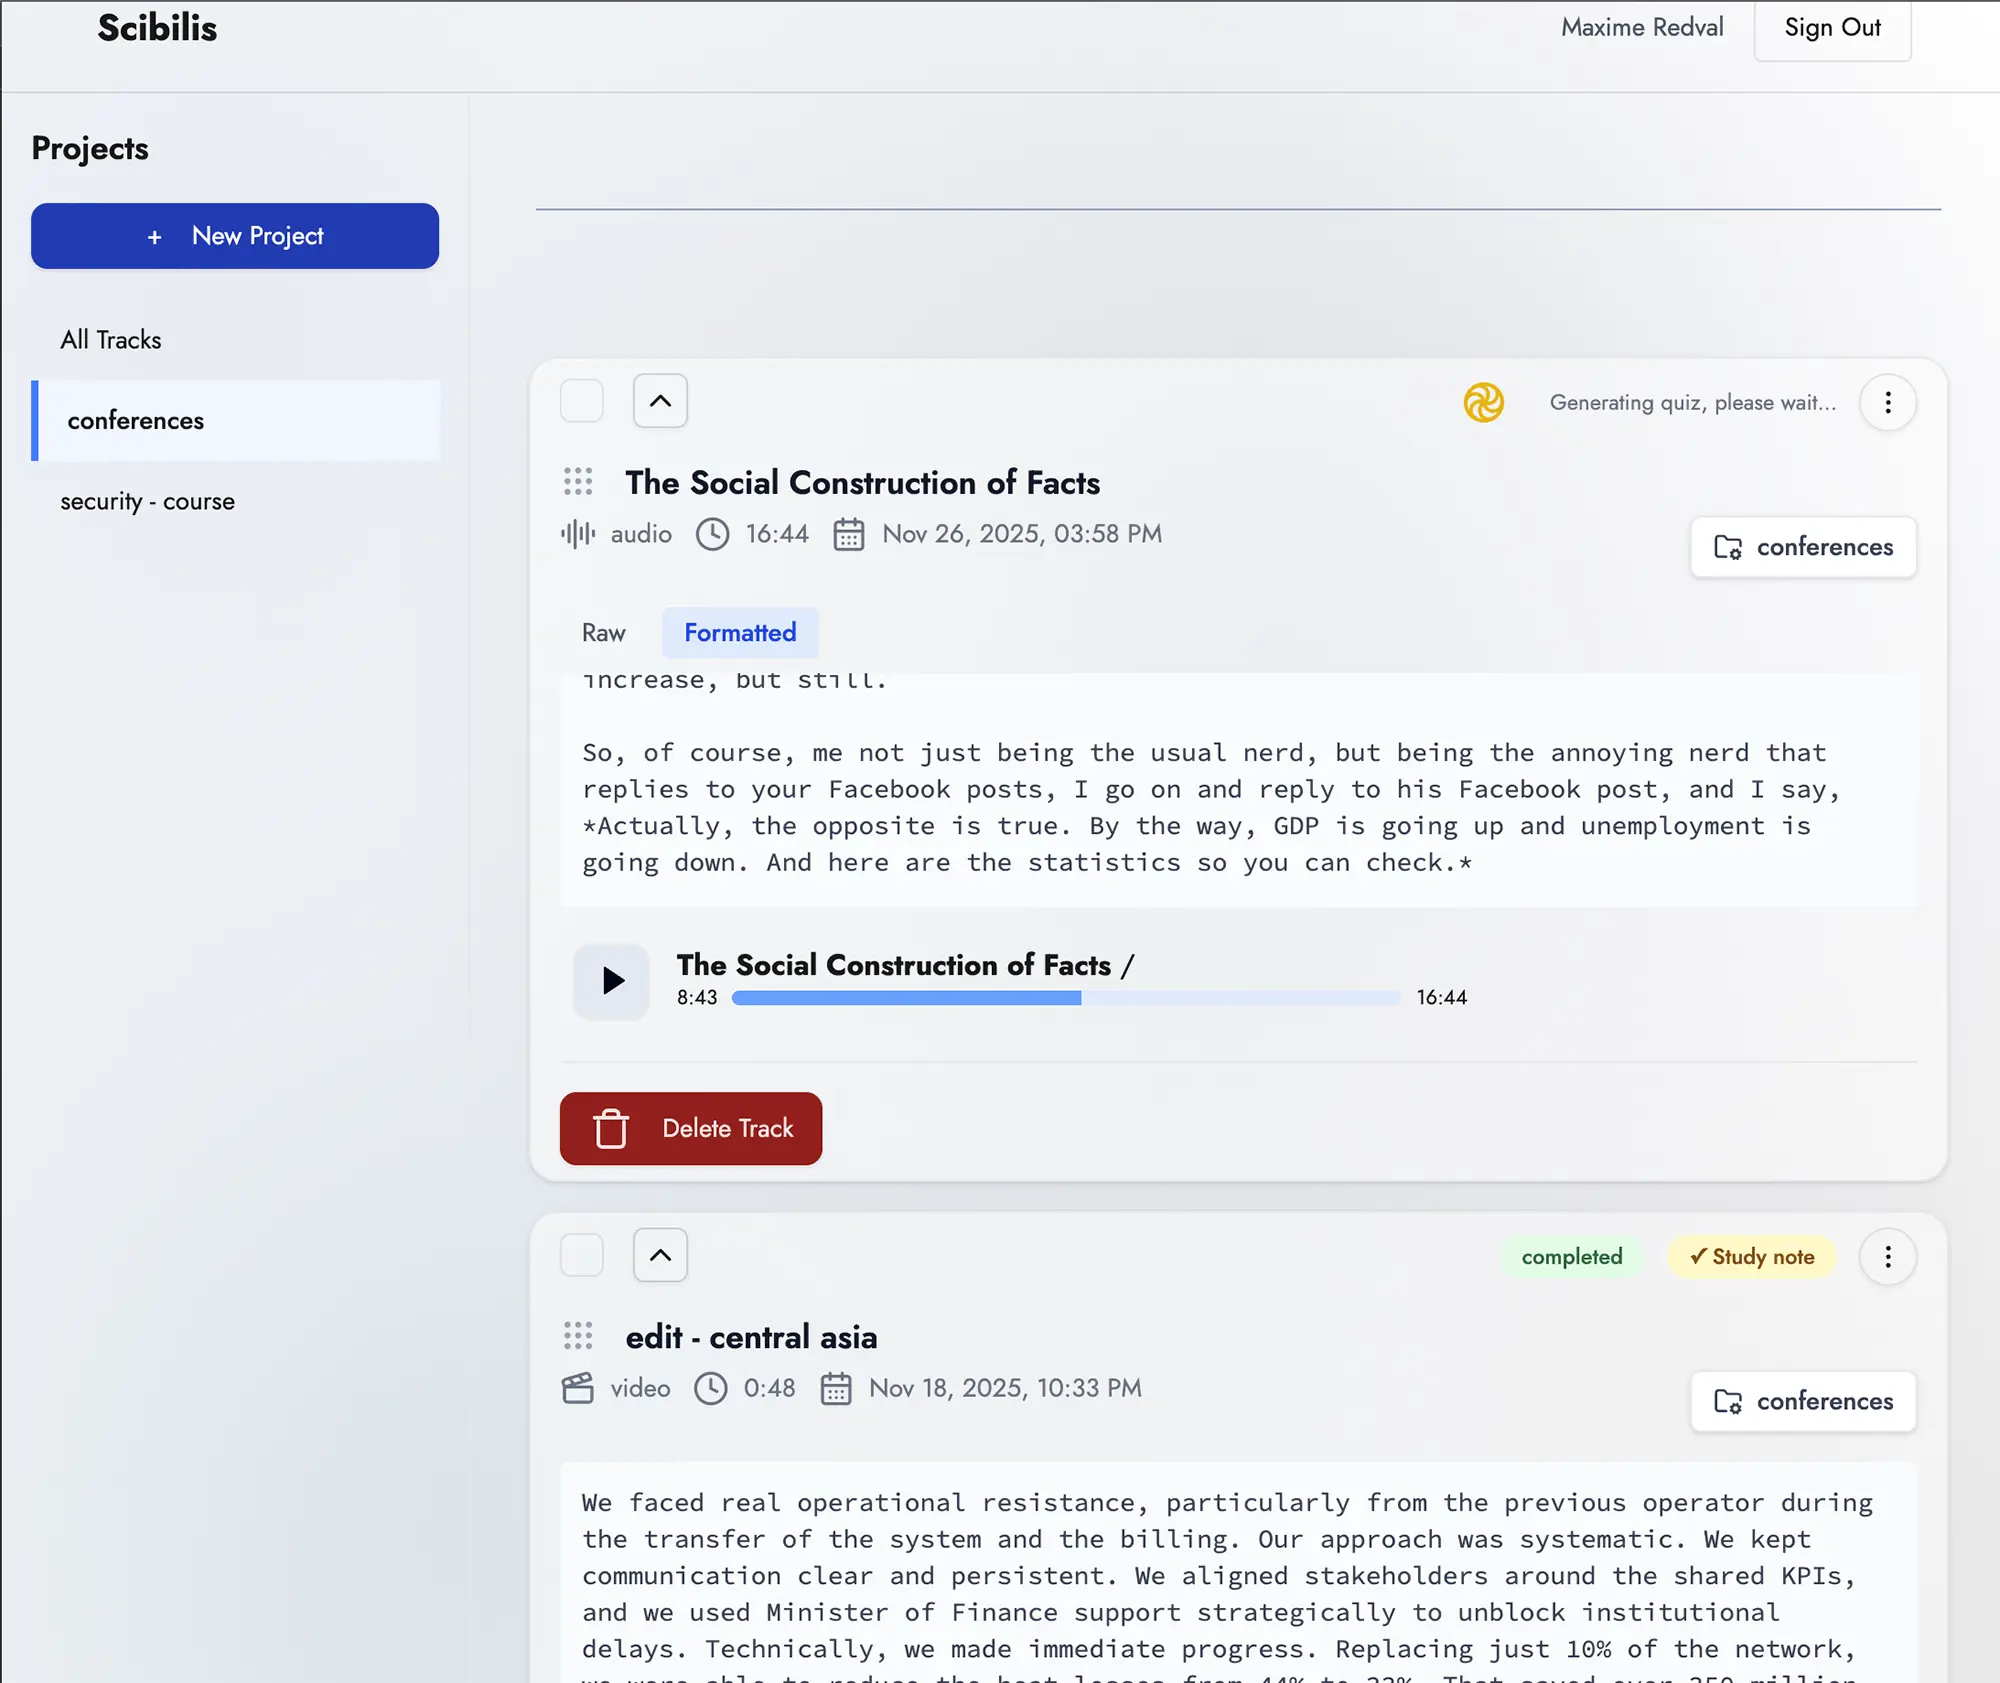Click the New Project button

coord(235,236)
